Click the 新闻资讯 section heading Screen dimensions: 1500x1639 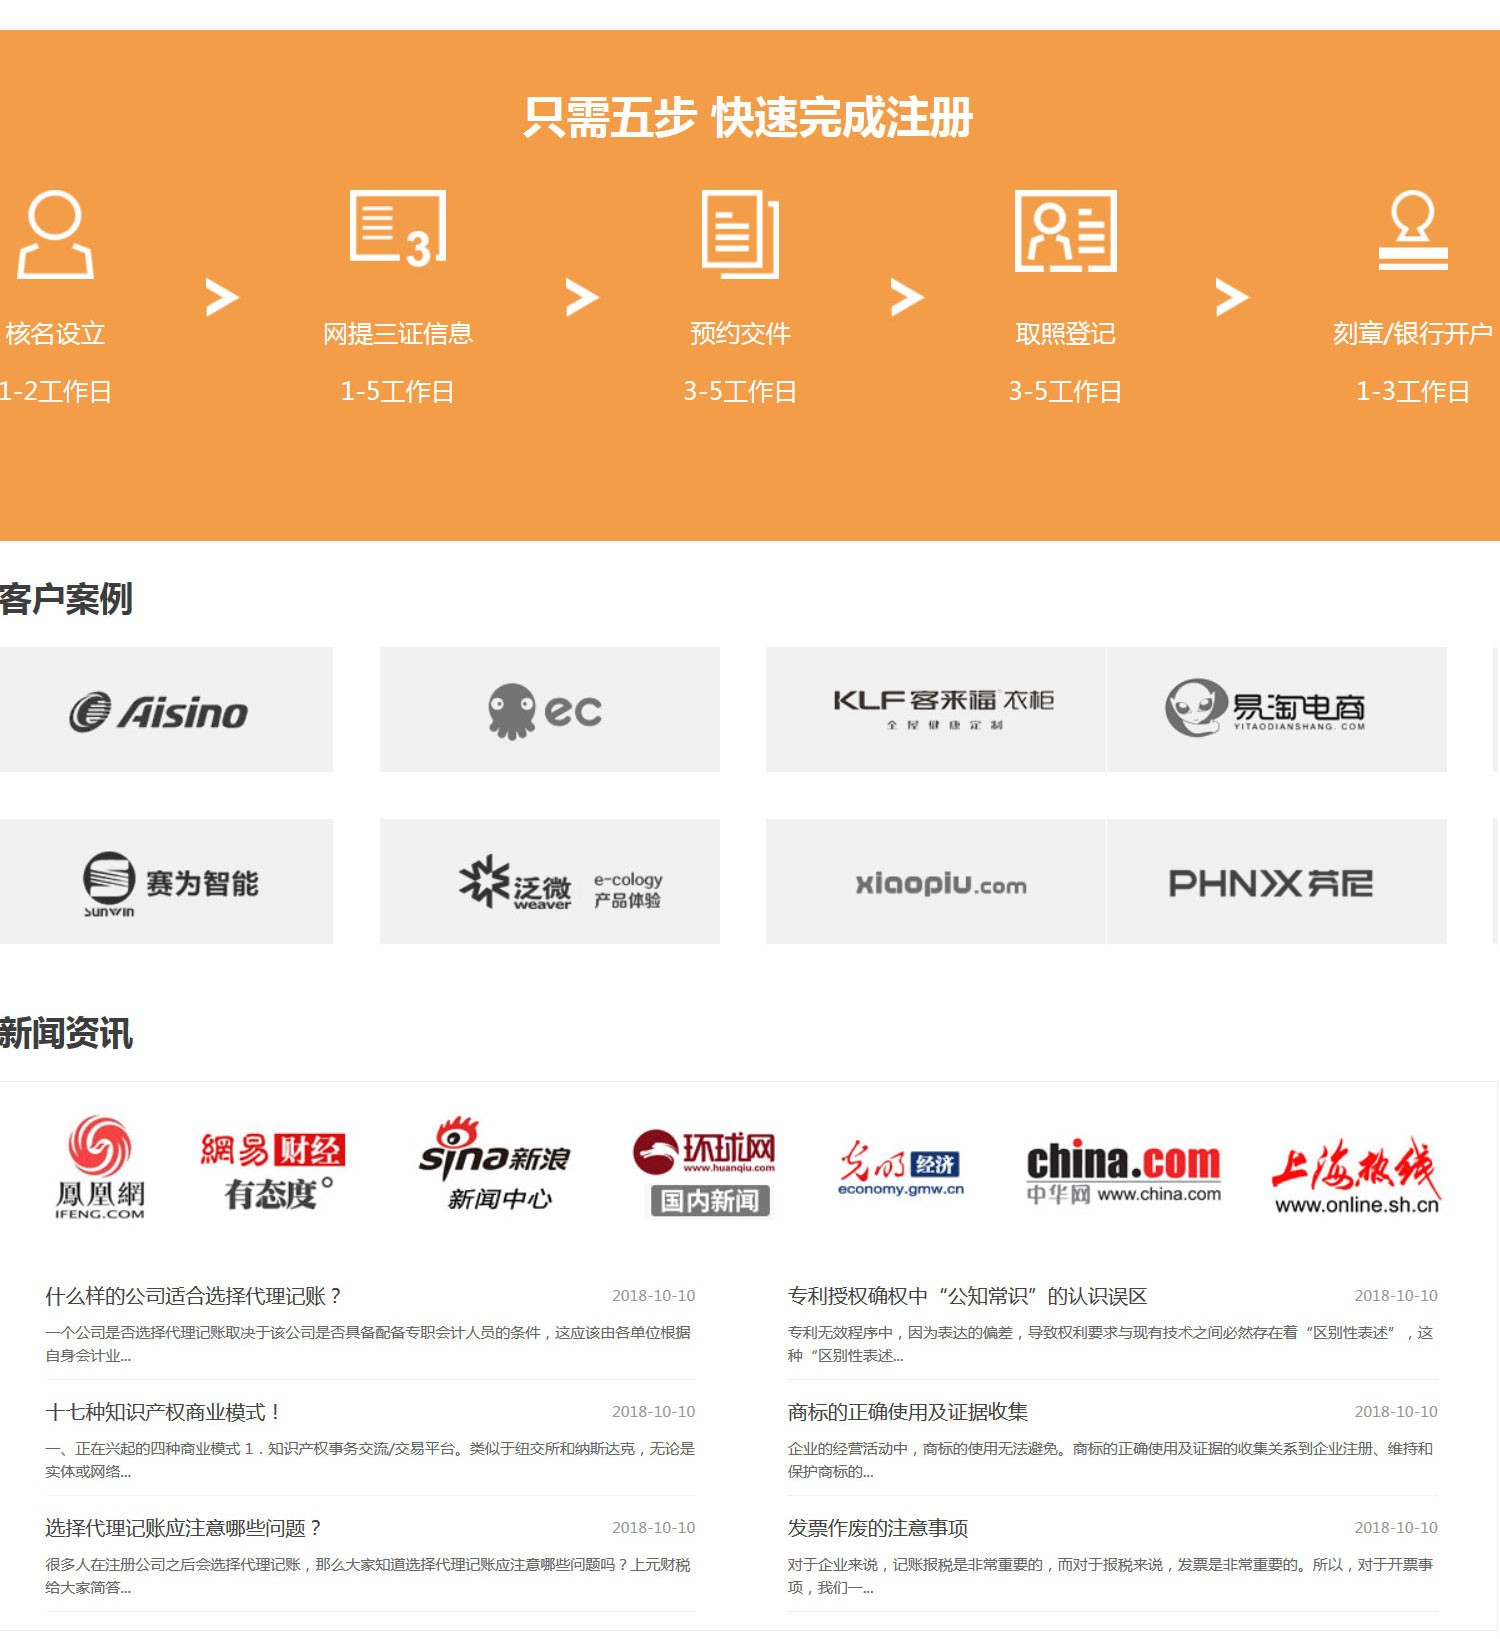click(66, 1033)
